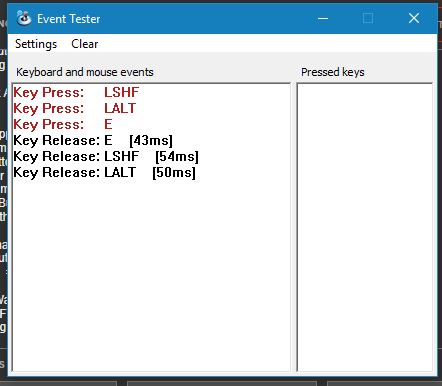Click the Event Tester joystick app icon

tap(24, 18)
